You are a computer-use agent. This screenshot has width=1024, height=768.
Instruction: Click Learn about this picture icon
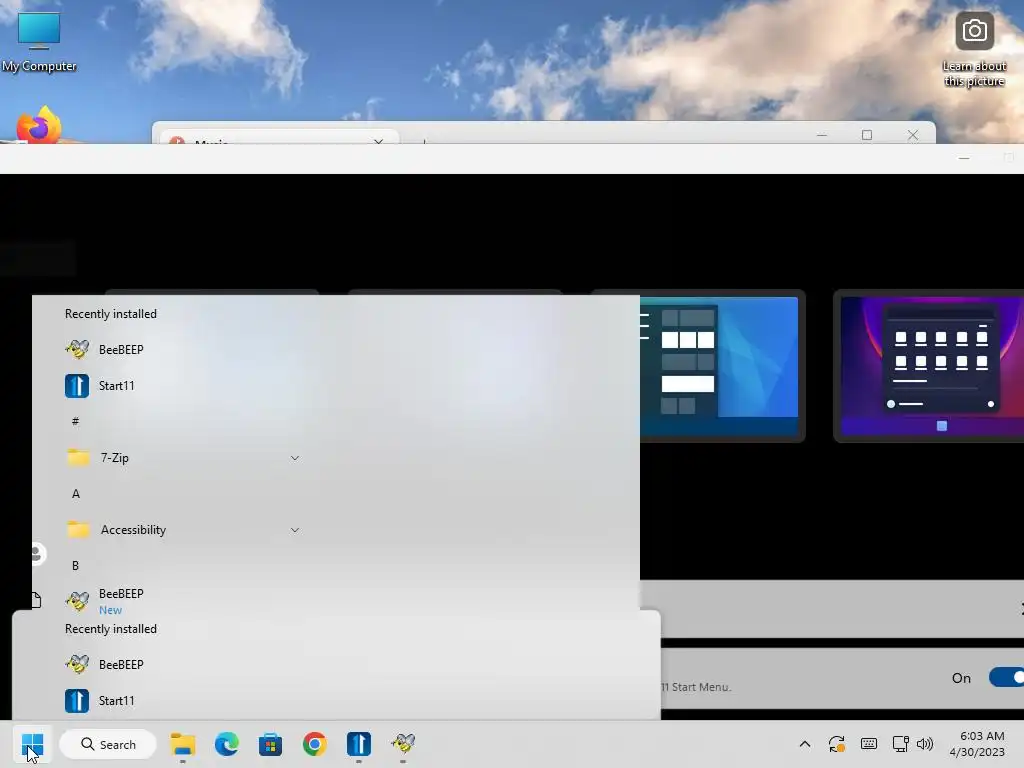974,50
